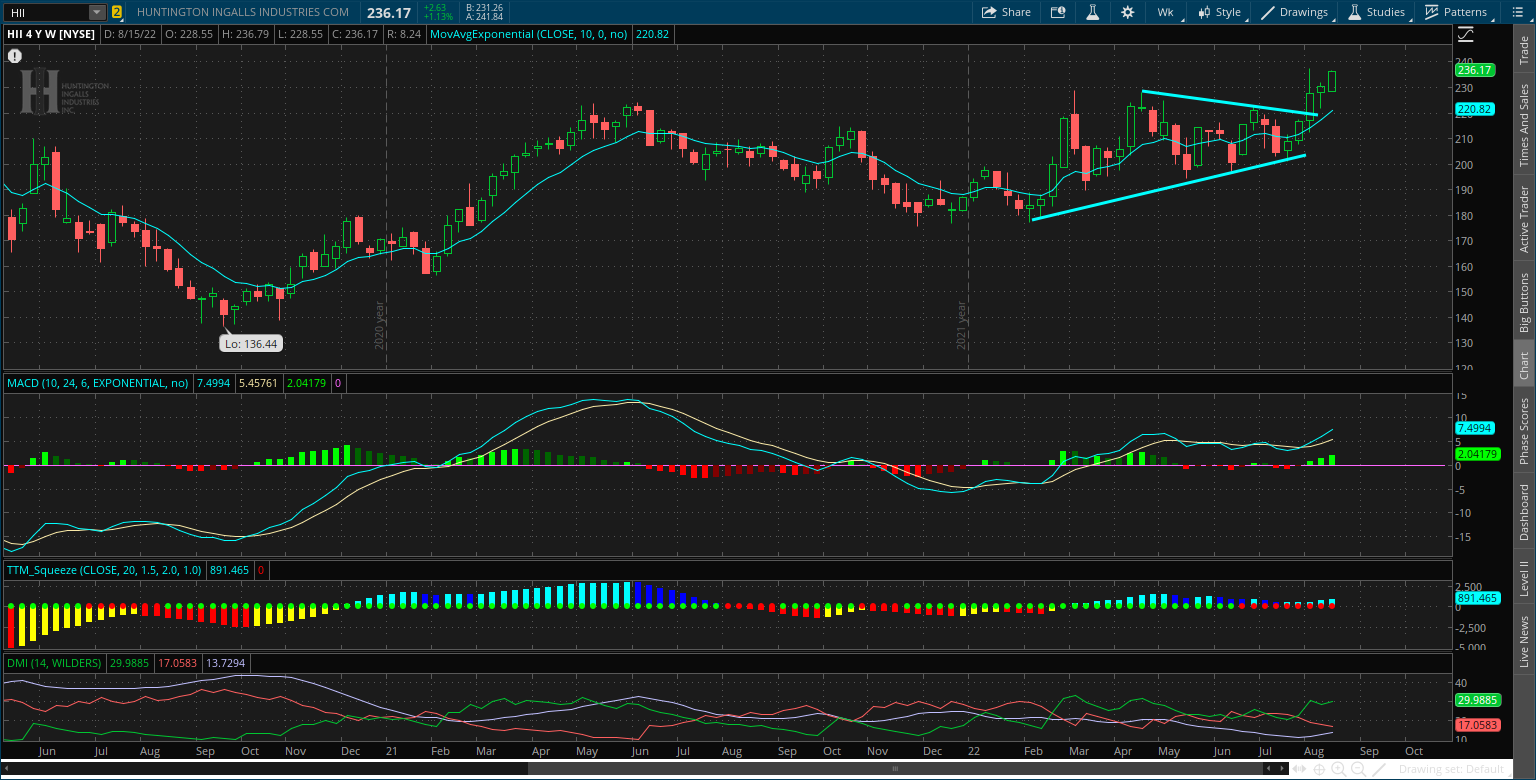The width and height of the screenshot is (1536, 780).
Task: Open the Big Buttons side tab
Action: (x=1524, y=302)
